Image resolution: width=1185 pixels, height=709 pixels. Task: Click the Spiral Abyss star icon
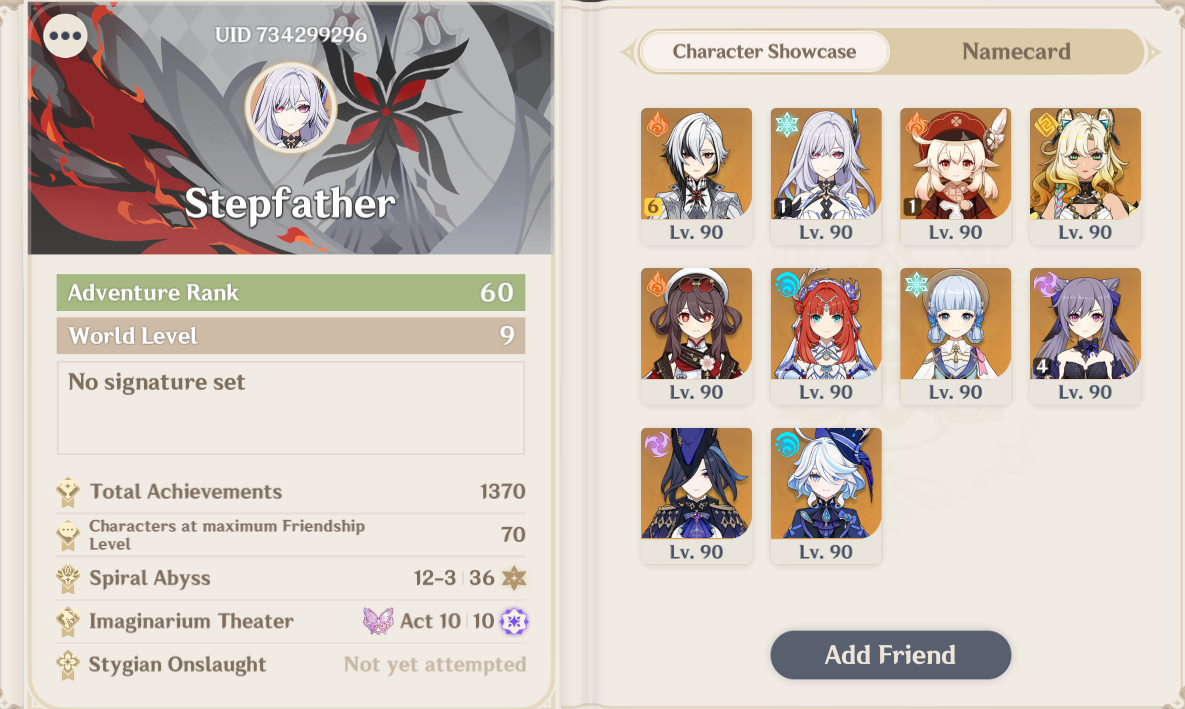514,578
